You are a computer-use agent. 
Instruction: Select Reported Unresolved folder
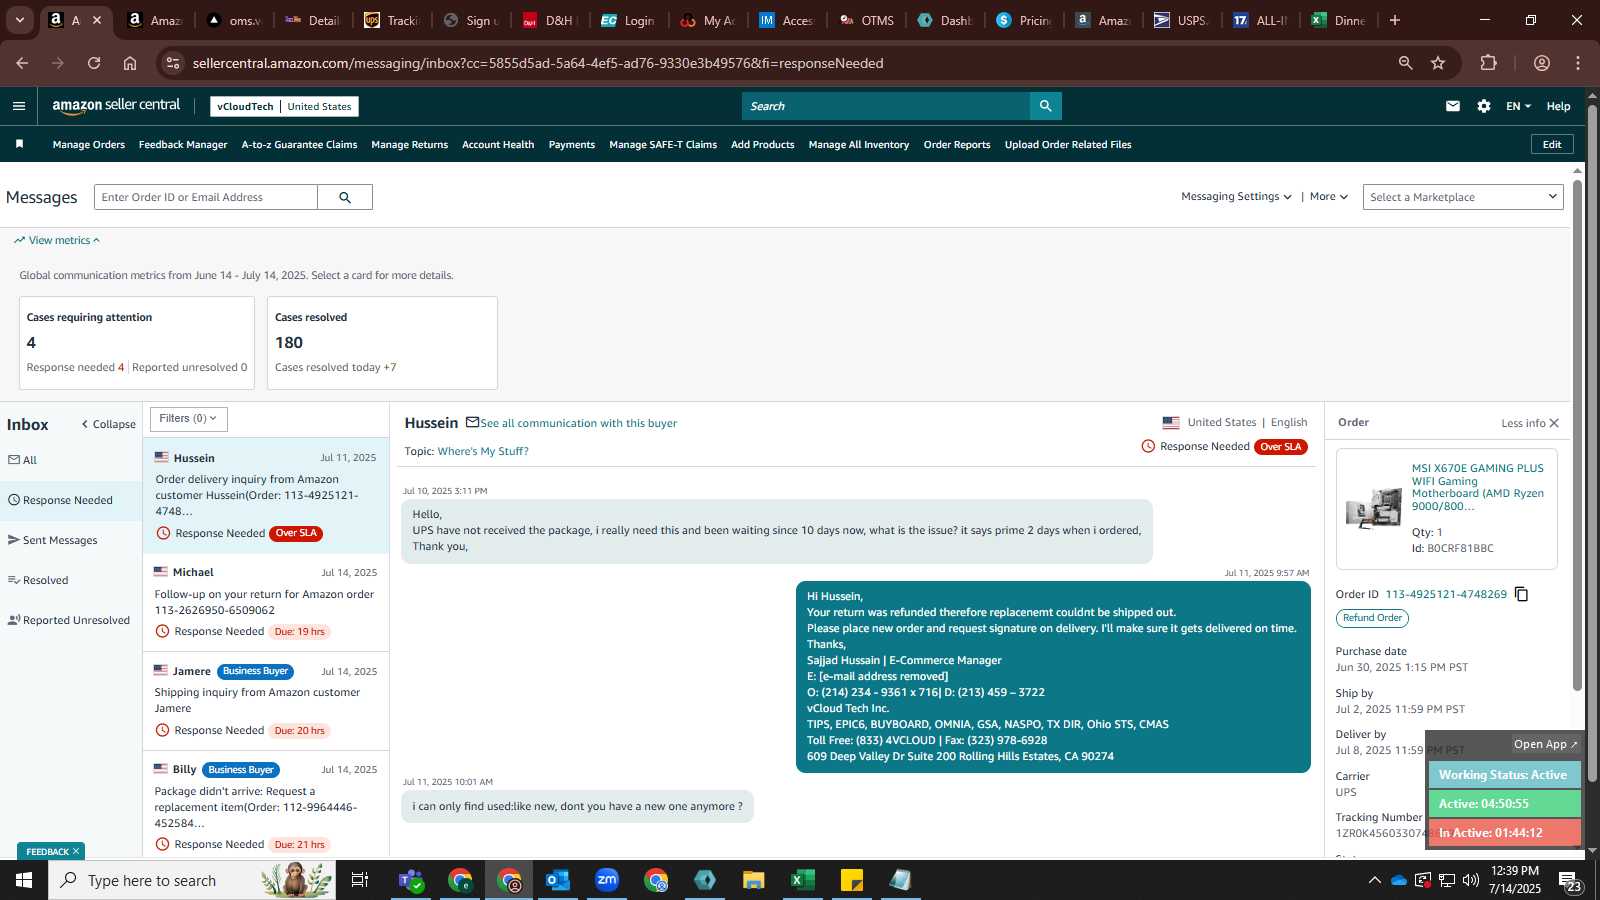coord(71,620)
